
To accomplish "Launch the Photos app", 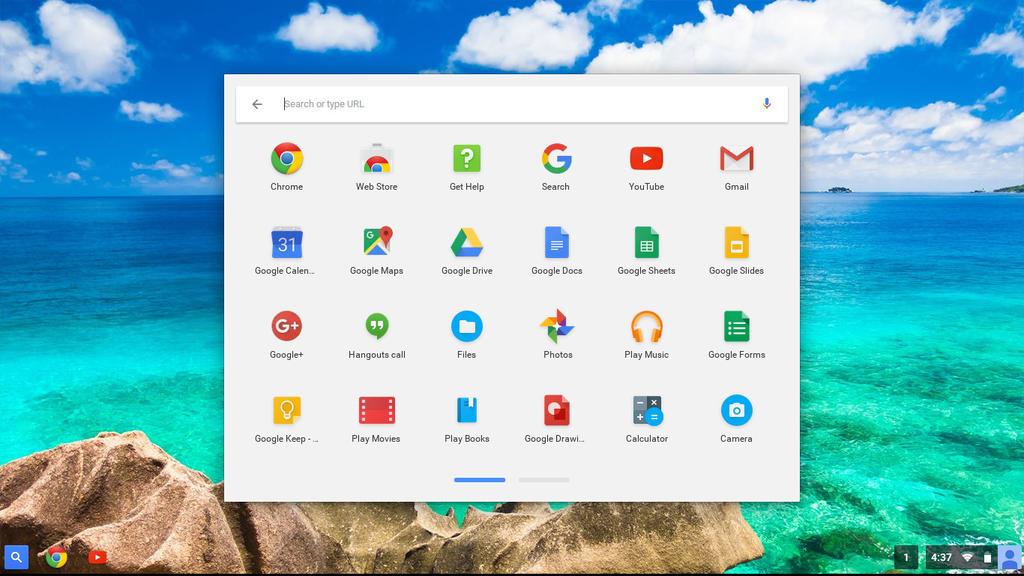I will tap(556, 326).
